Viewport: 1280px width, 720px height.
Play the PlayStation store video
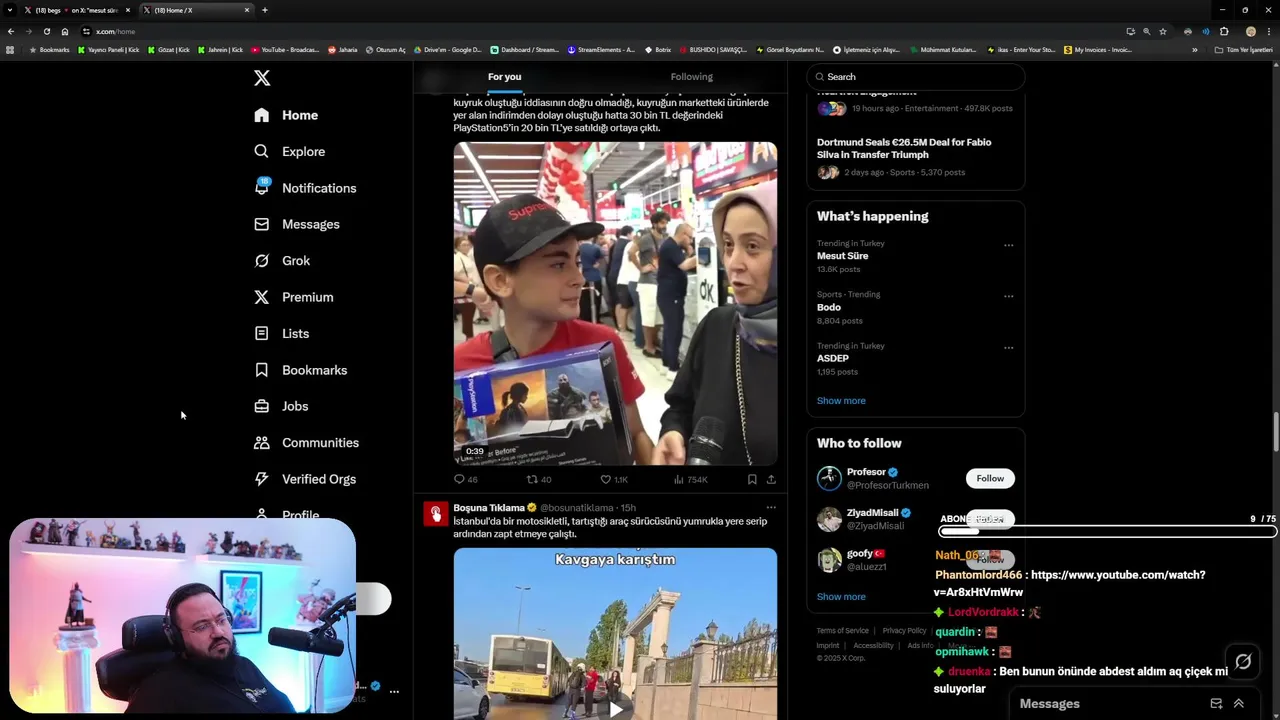(615, 303)
